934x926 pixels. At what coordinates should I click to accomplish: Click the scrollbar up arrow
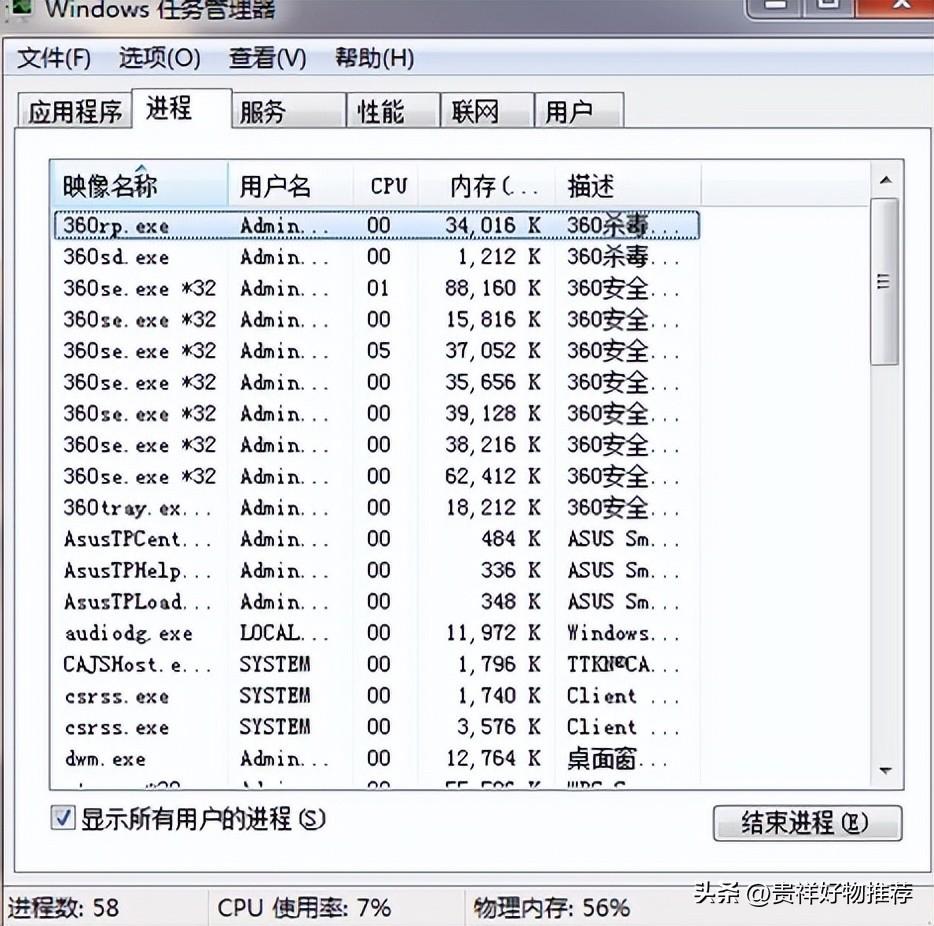coord(885,180)
